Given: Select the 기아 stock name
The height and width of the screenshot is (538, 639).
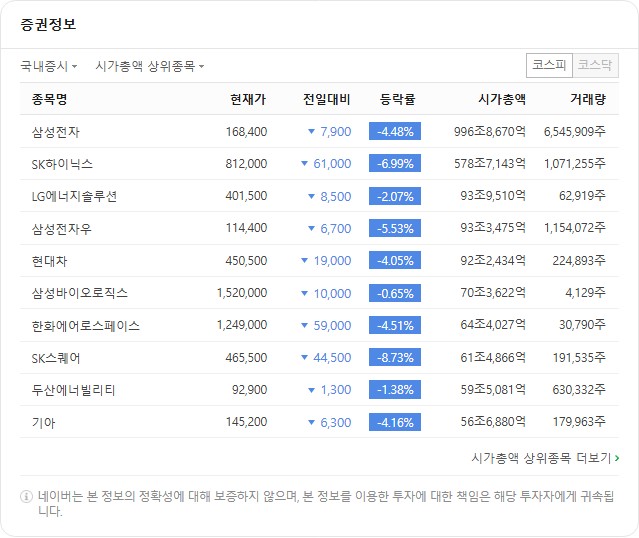Looking at the screenshot, I should pos(43,422).
